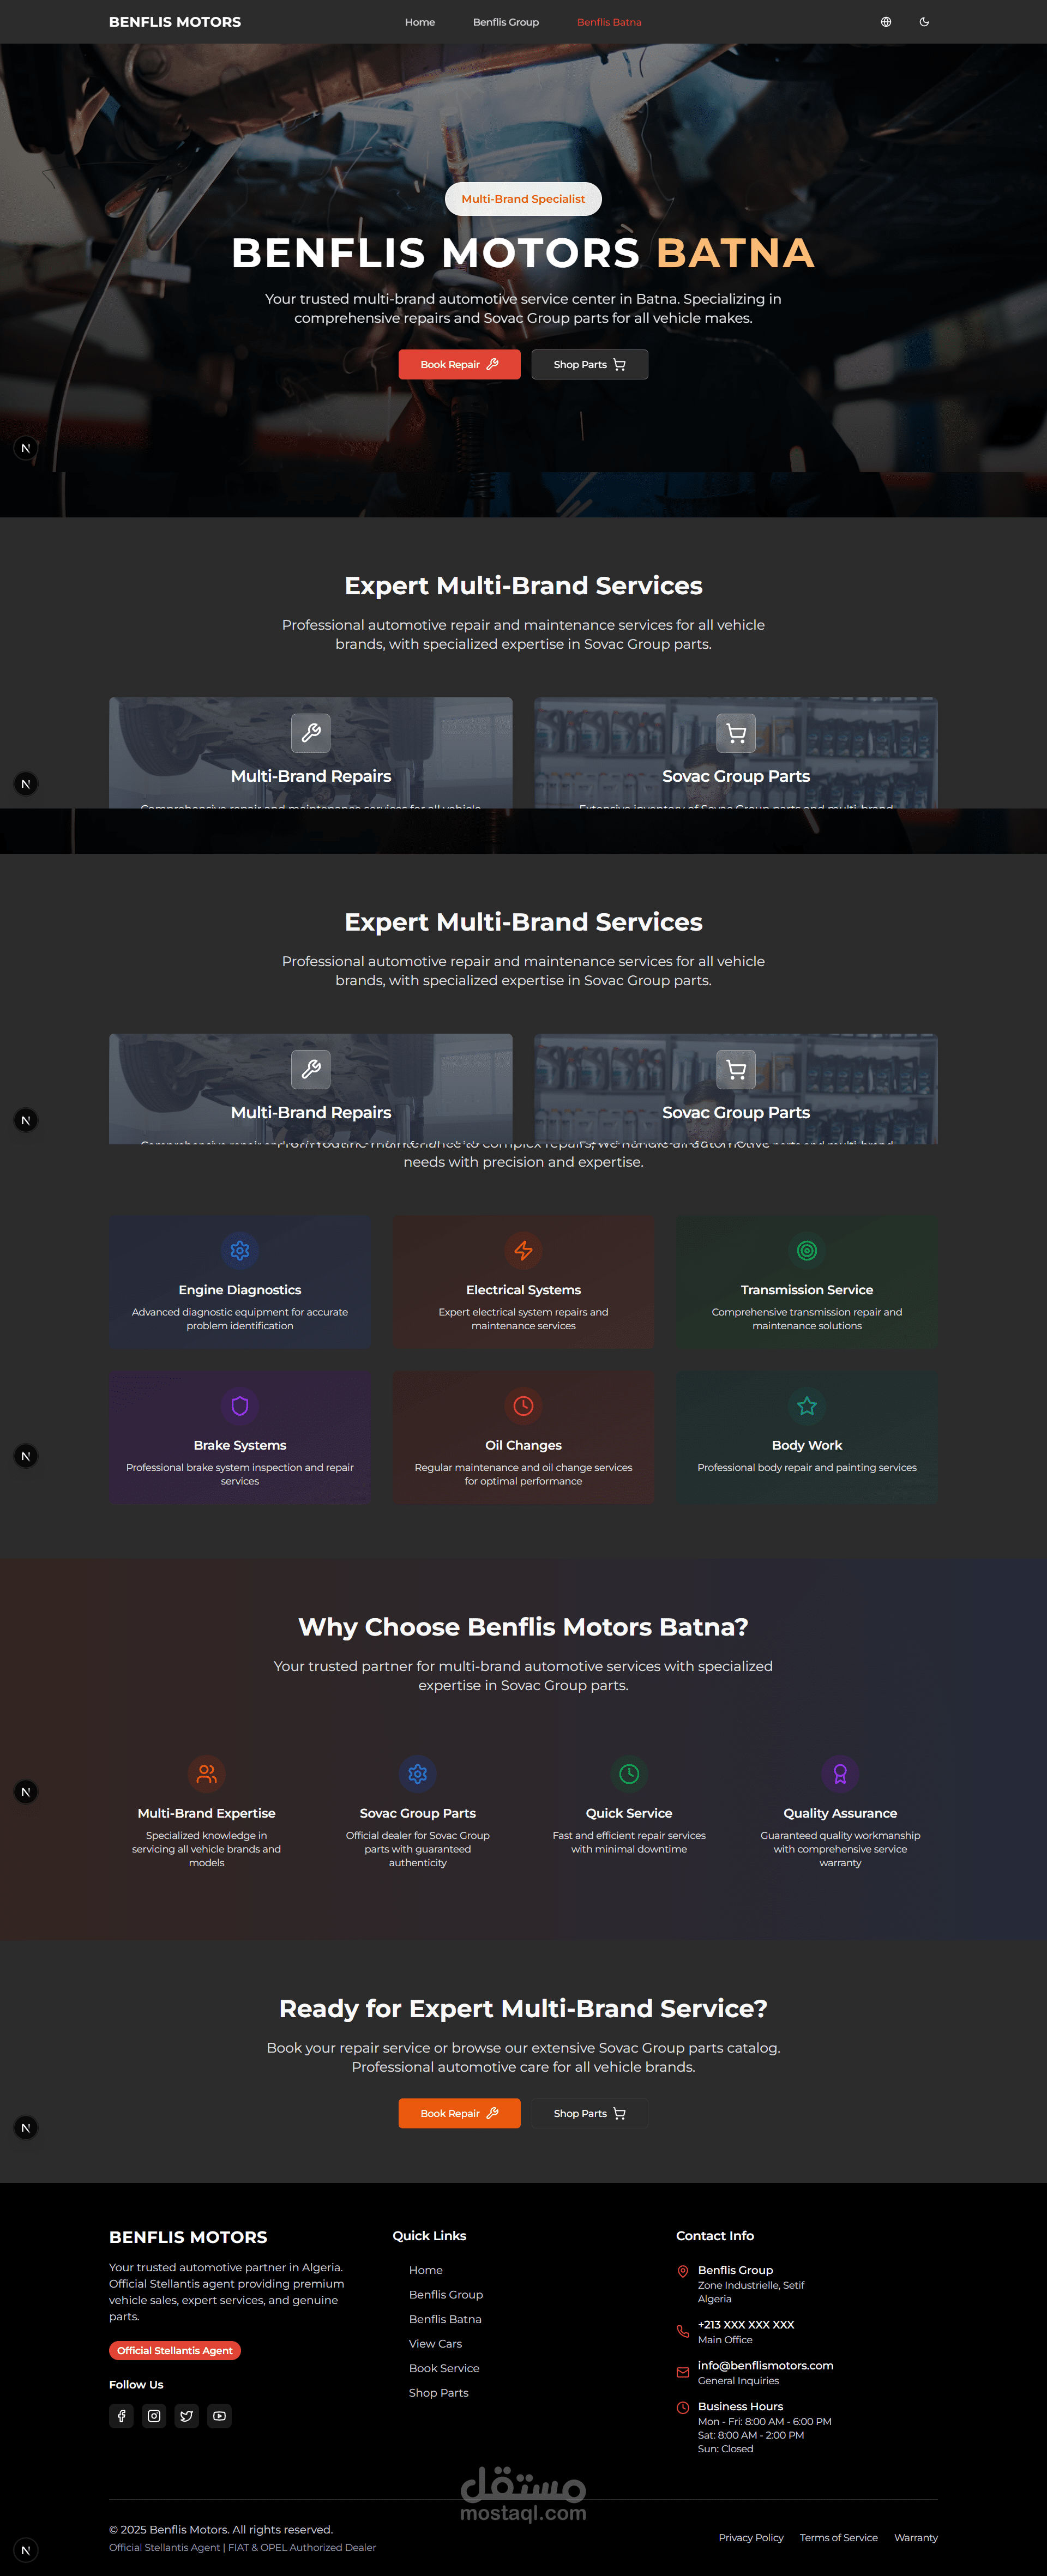Click Shop Parts button in the hero banner

[x=589, y=364]
